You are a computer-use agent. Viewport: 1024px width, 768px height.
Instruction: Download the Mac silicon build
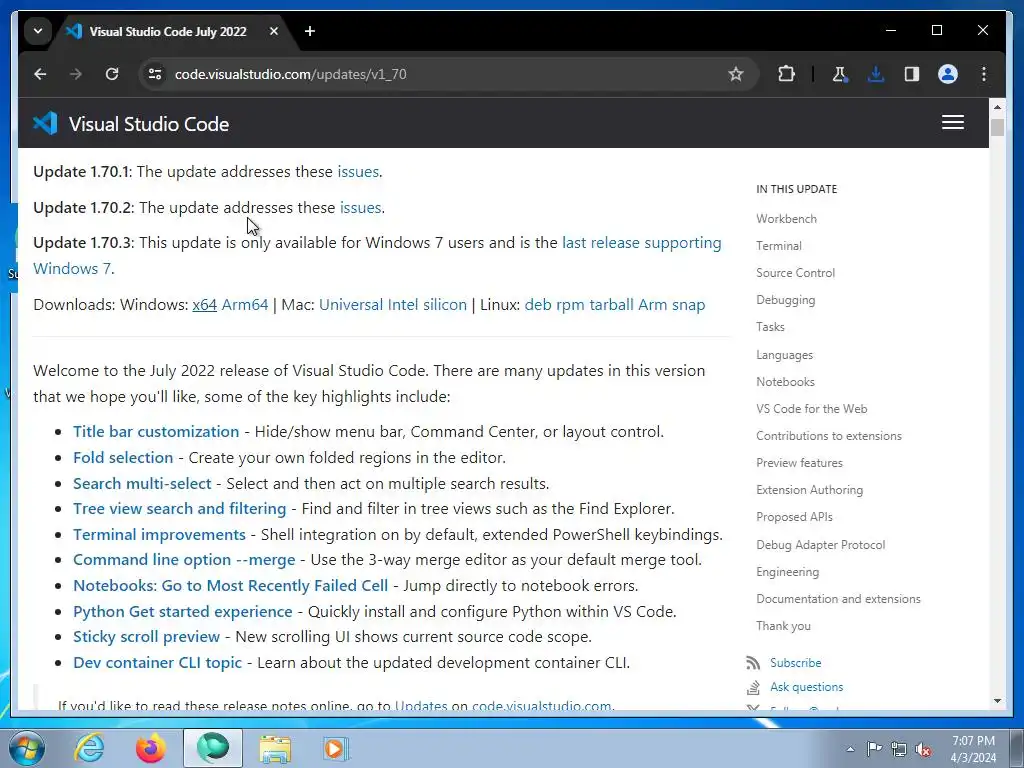tap(445, 305)
